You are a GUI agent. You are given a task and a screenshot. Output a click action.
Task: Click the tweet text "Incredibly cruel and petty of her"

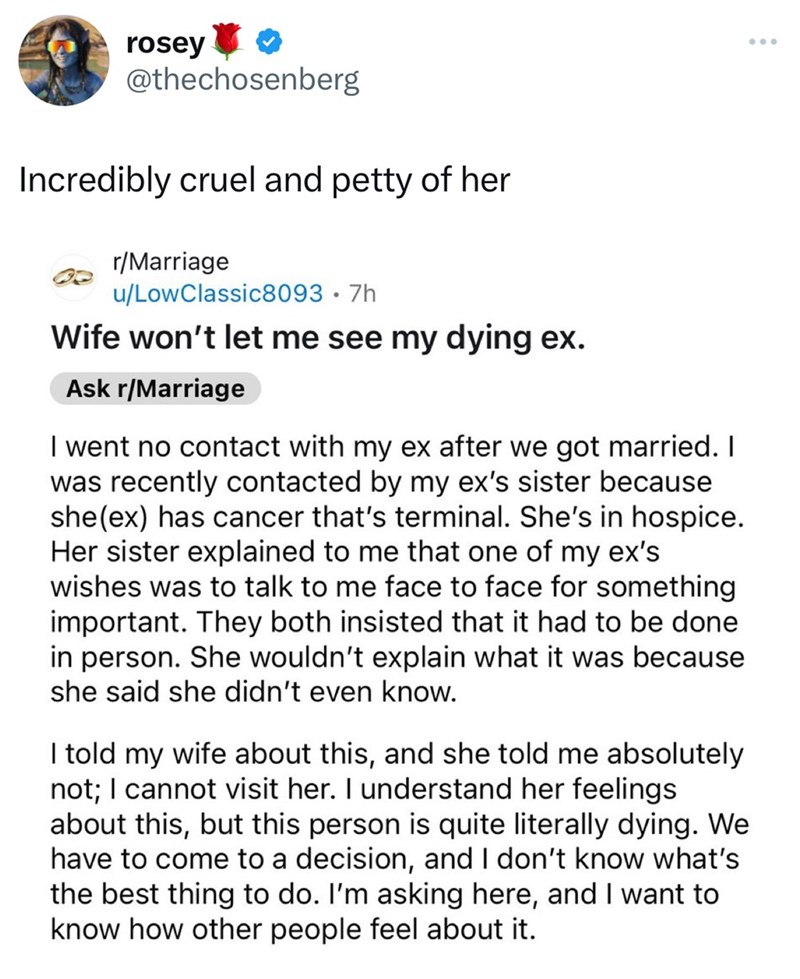point(264,180)
